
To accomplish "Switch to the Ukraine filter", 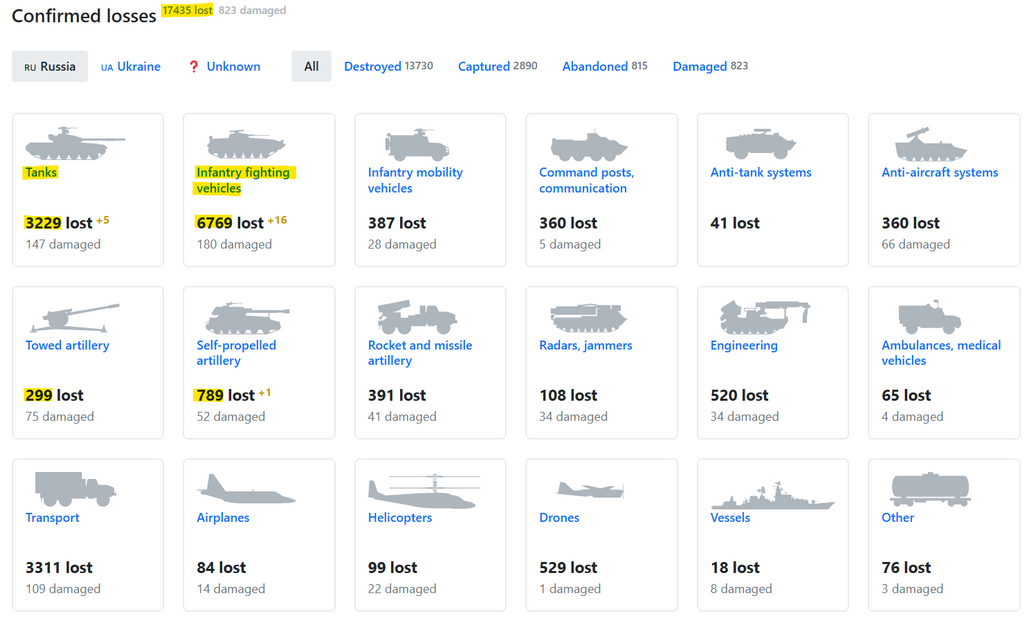I will point(131,66).
